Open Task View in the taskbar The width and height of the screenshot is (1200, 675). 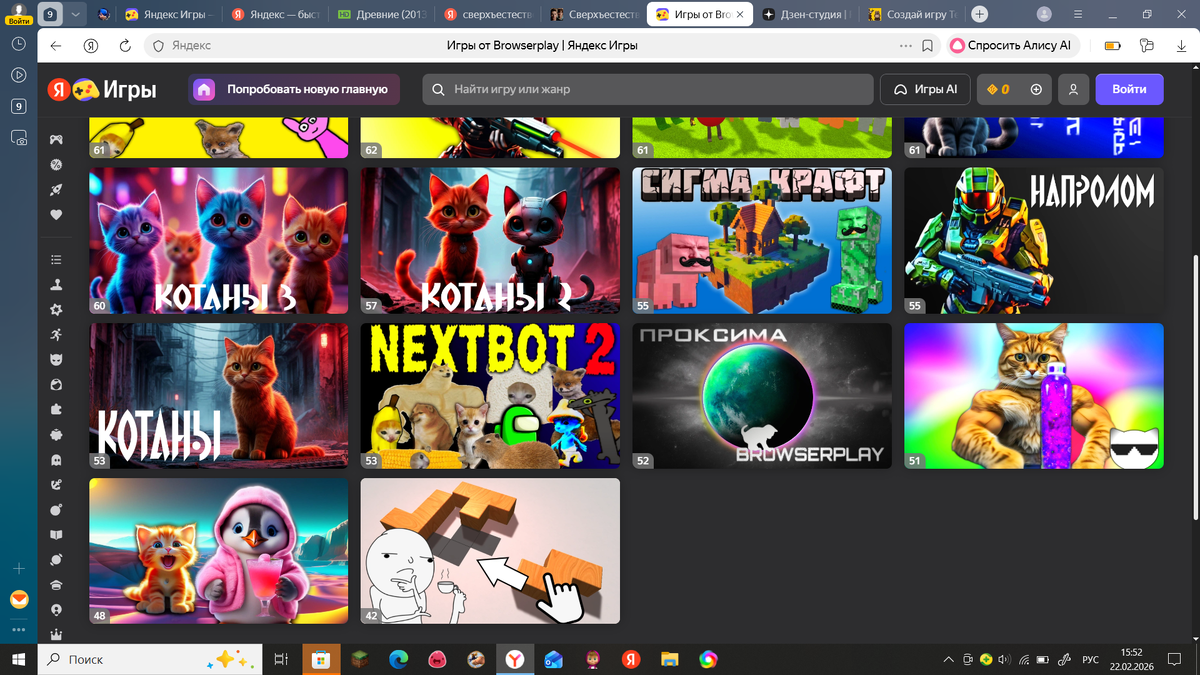point(282,659)
